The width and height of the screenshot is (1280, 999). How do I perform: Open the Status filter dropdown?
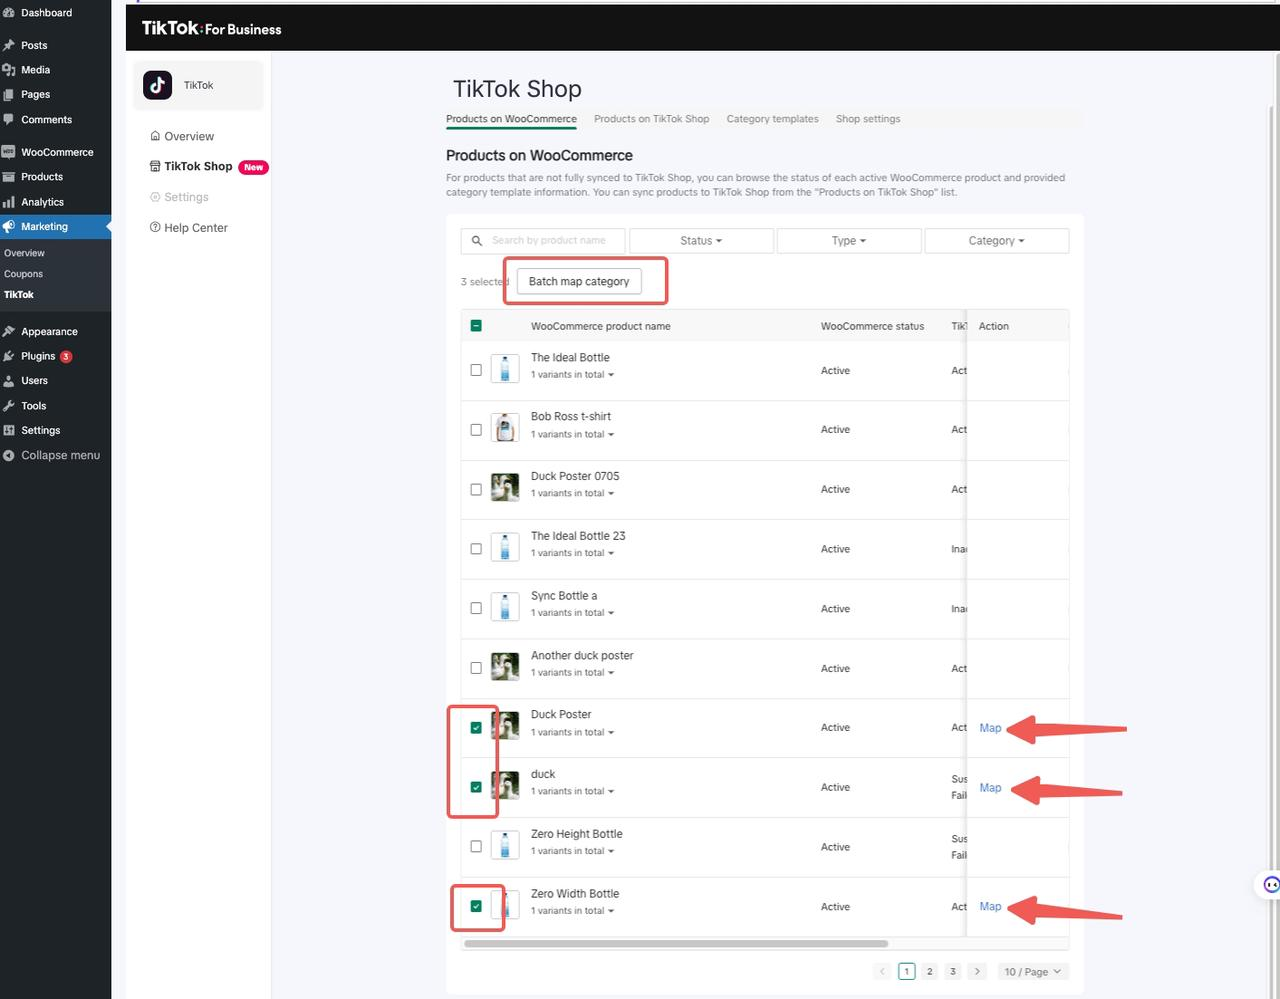click(x=701, y=241)
